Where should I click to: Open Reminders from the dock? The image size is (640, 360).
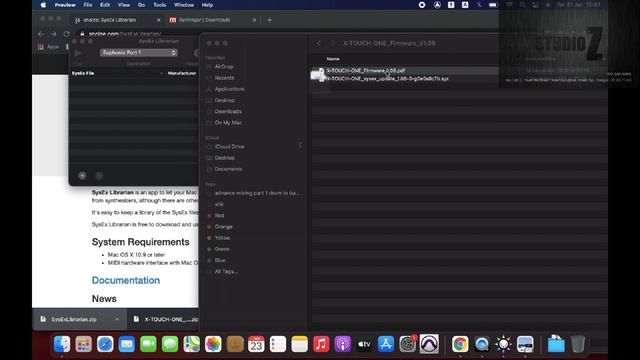(x=278, y=344)
